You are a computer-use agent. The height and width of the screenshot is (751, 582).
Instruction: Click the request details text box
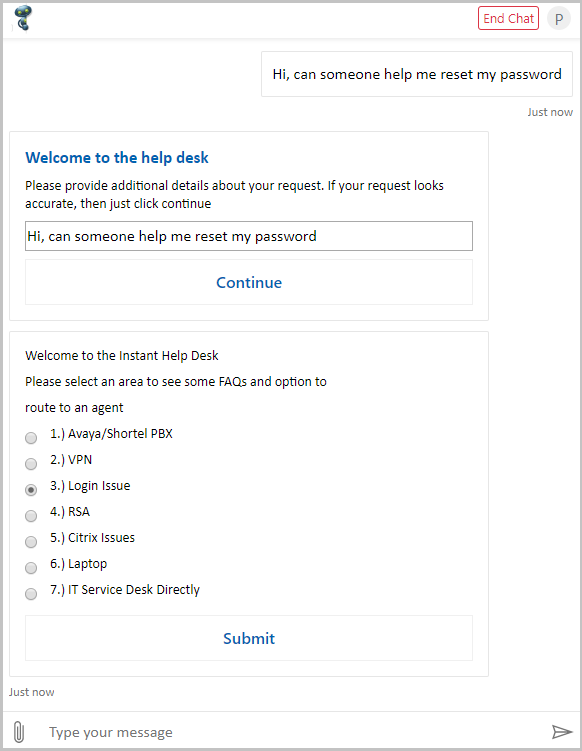point(249,236)
